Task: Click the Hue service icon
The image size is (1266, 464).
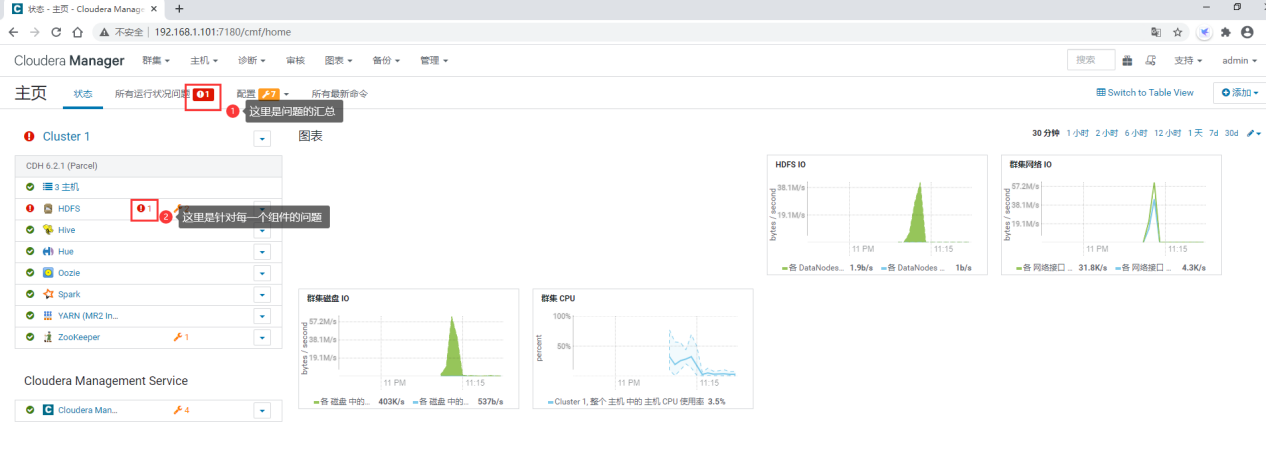Action: coord(48,251)
